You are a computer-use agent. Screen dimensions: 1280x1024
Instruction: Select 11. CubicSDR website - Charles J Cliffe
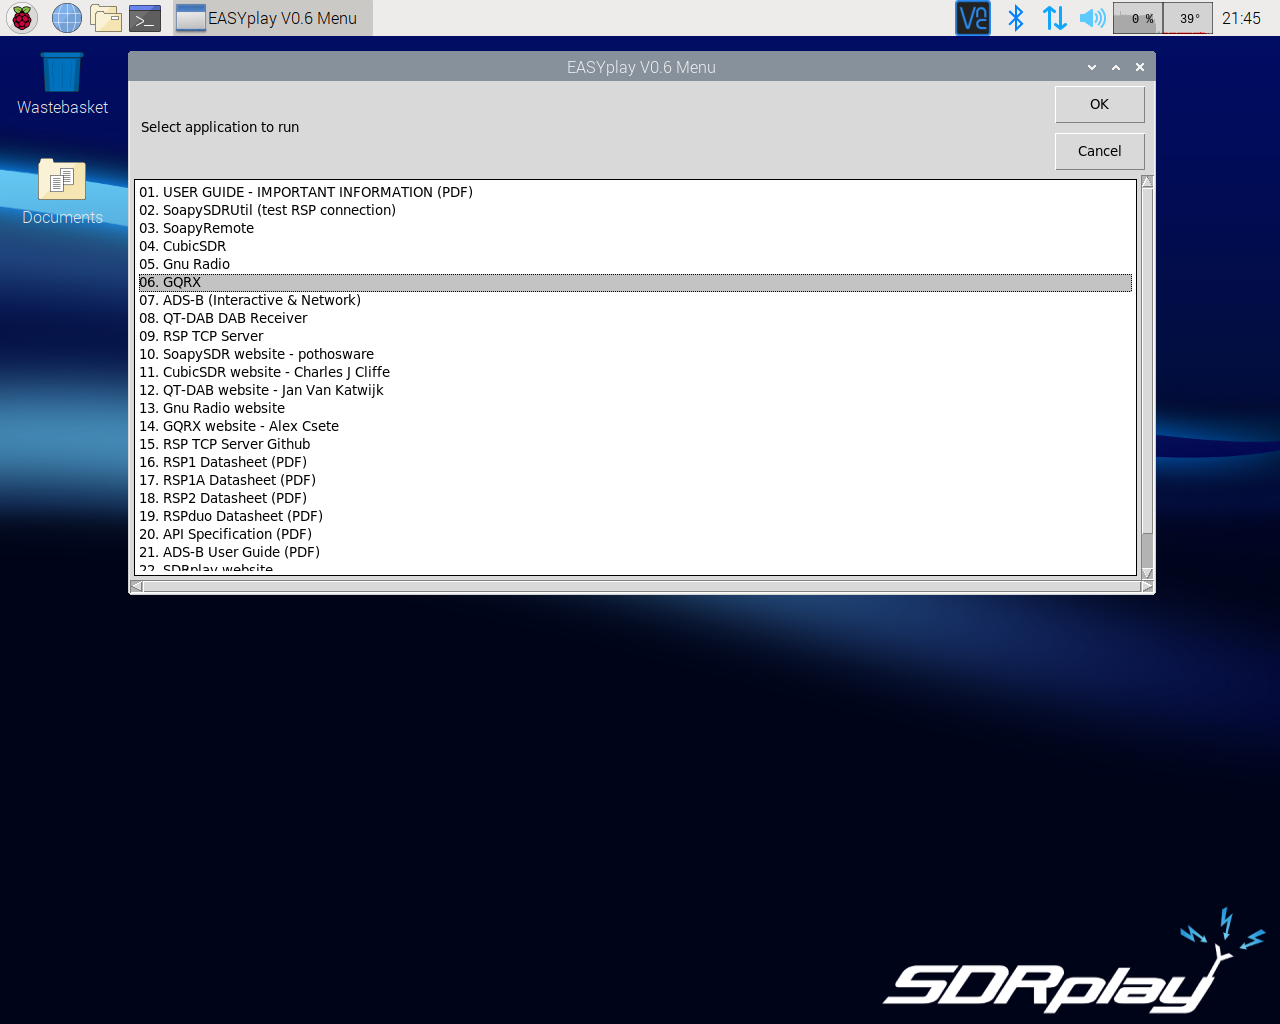[x=635, y=372]
